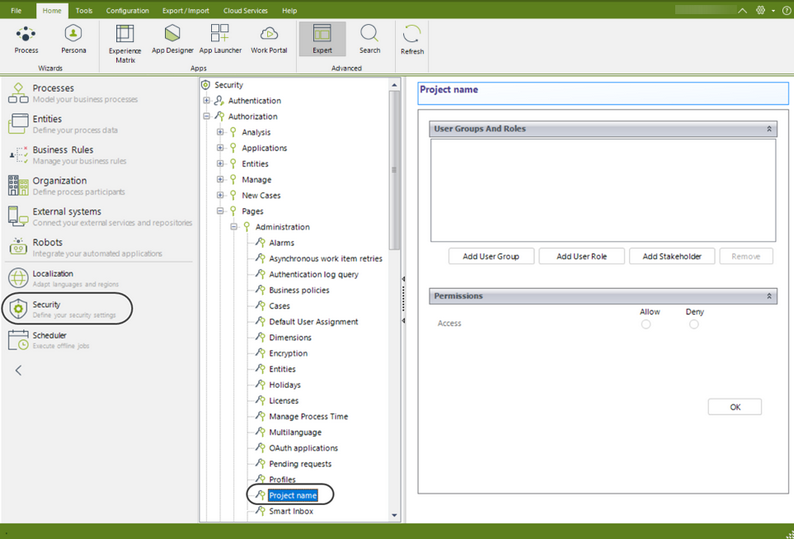Click the settings gear in title bar
Screen dimensions: 794x539
click(x=760, y=10)
